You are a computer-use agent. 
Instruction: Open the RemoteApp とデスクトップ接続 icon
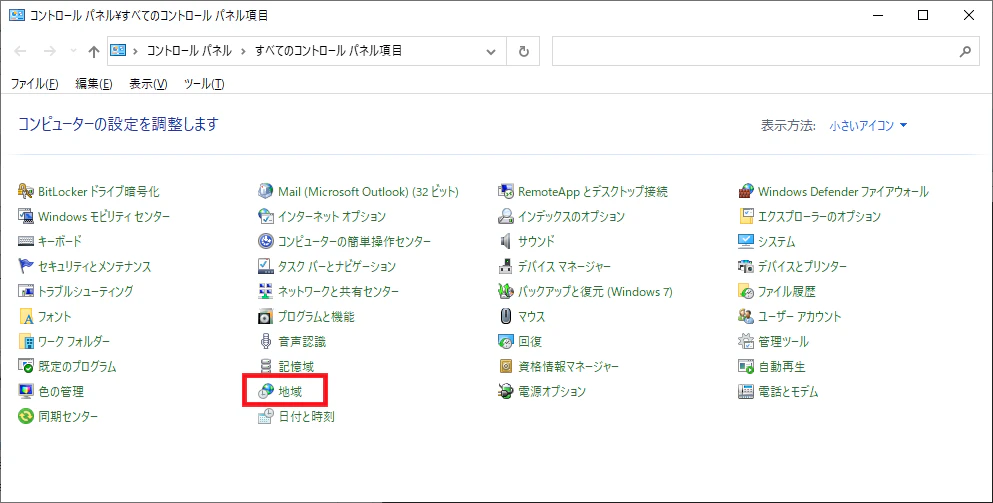[505, 191]
